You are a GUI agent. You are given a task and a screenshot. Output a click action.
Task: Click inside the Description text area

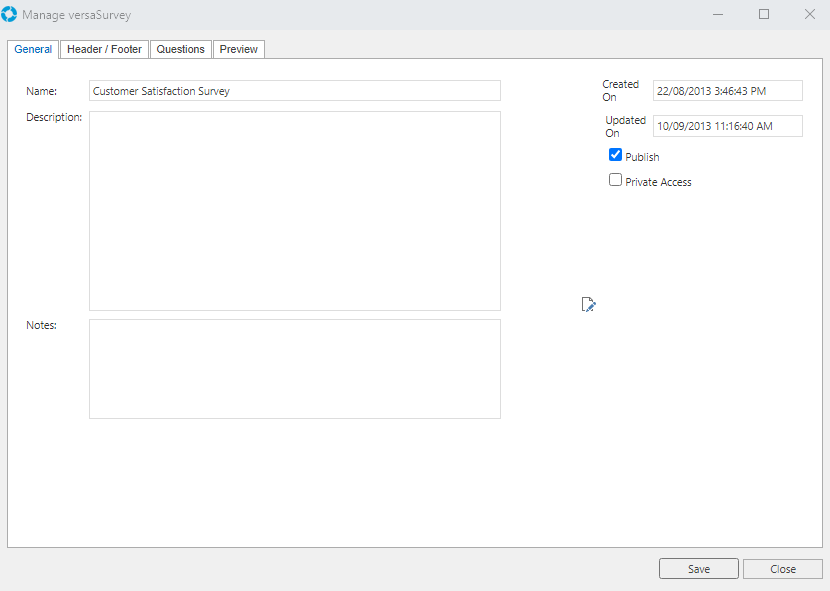click(x=294, y=211)
